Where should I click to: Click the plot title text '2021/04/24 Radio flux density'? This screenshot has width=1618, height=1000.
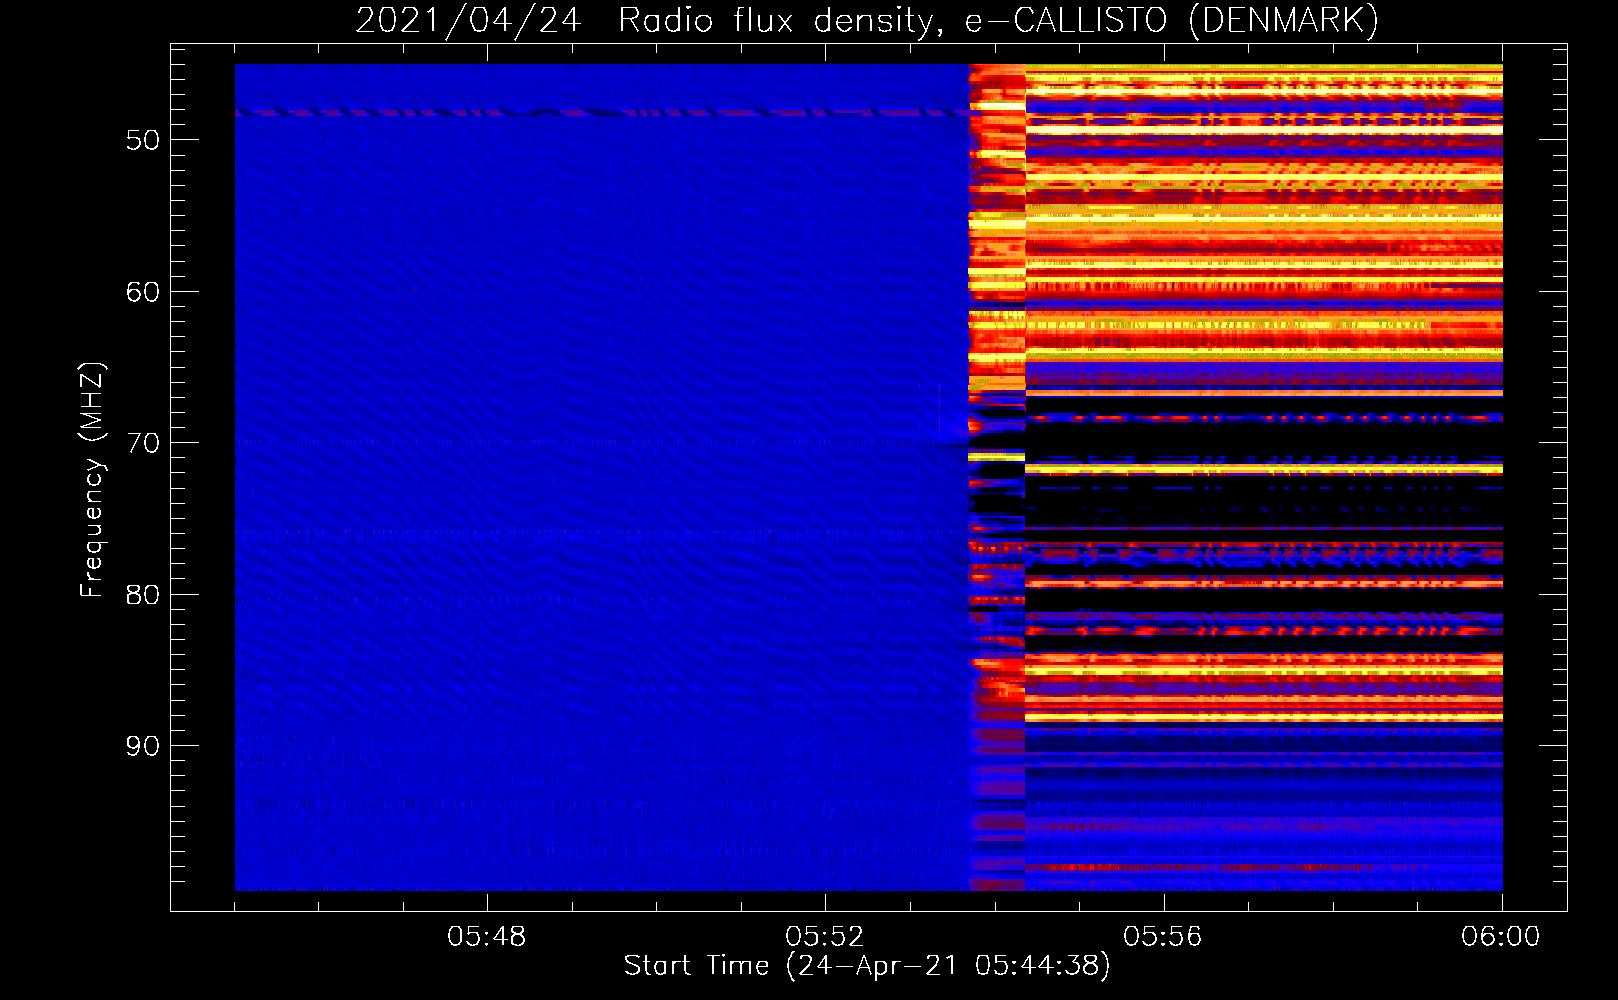click(648, 21)
